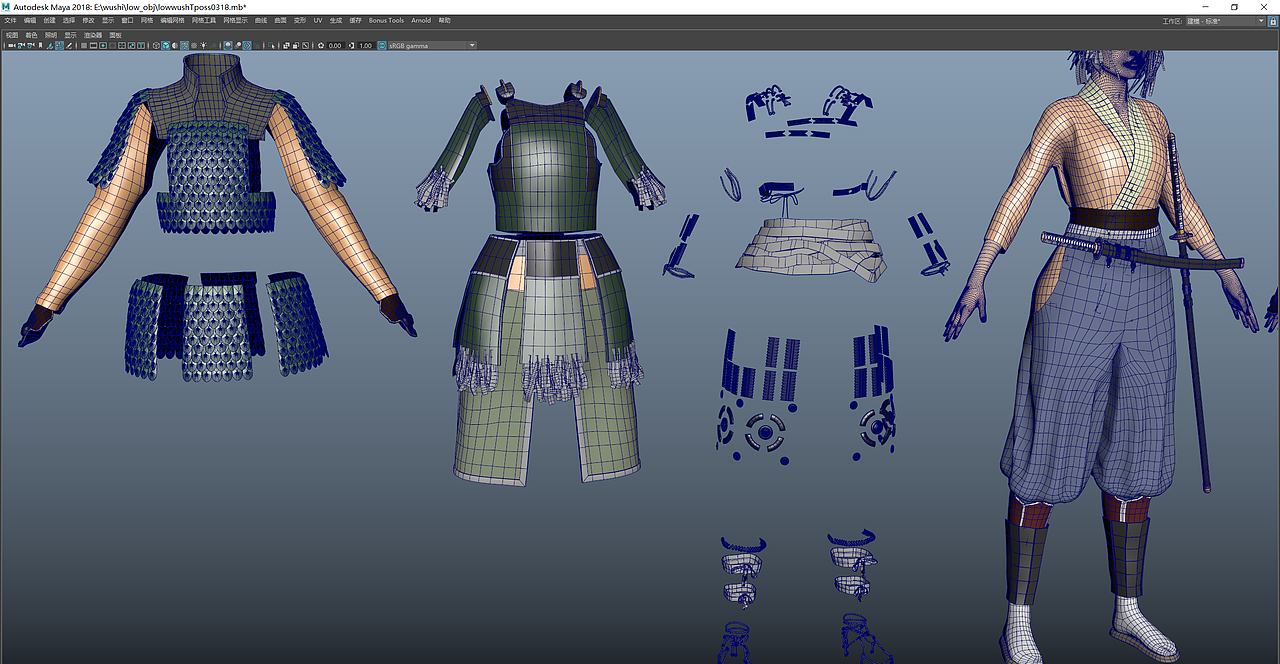1280x664 pixels.
Task: Toggle the Resolution Gate icon
Action: pos(103,45)
